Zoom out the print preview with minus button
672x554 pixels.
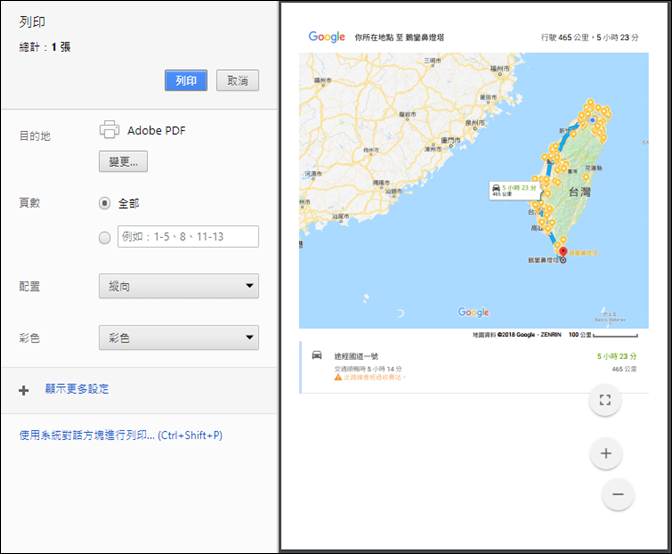[618, 494]
